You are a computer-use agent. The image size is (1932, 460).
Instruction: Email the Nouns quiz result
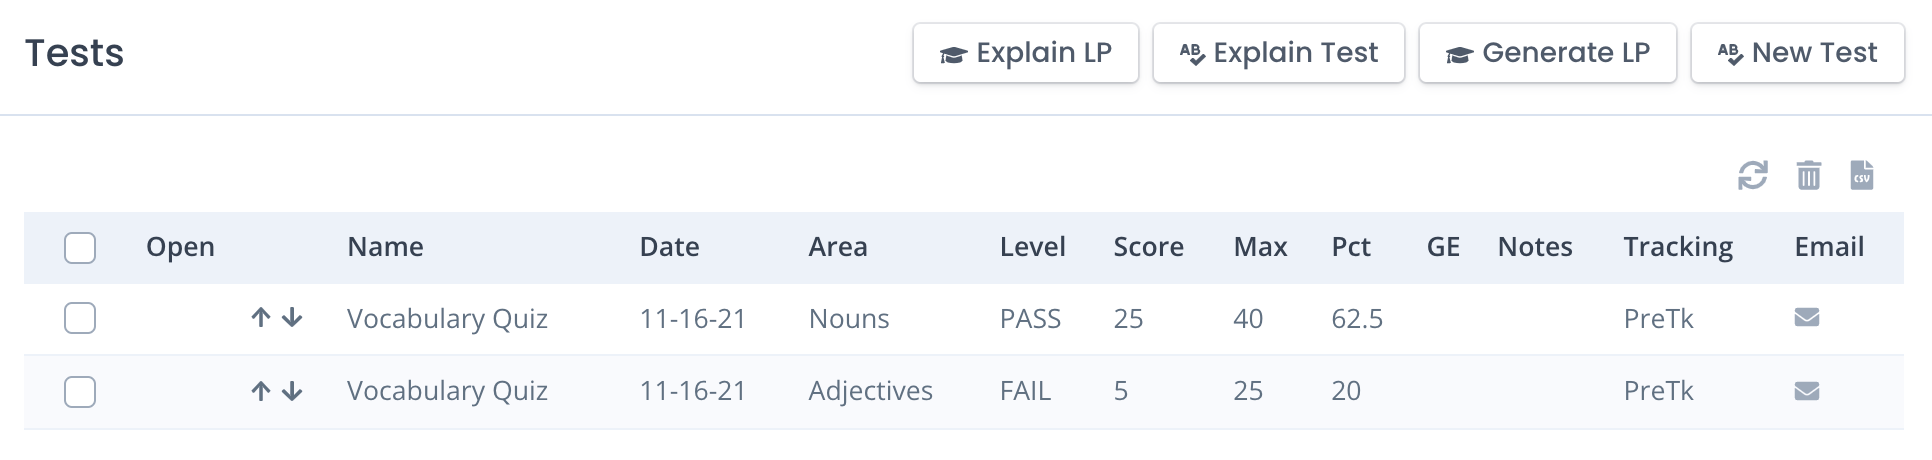pos(1806,318)
